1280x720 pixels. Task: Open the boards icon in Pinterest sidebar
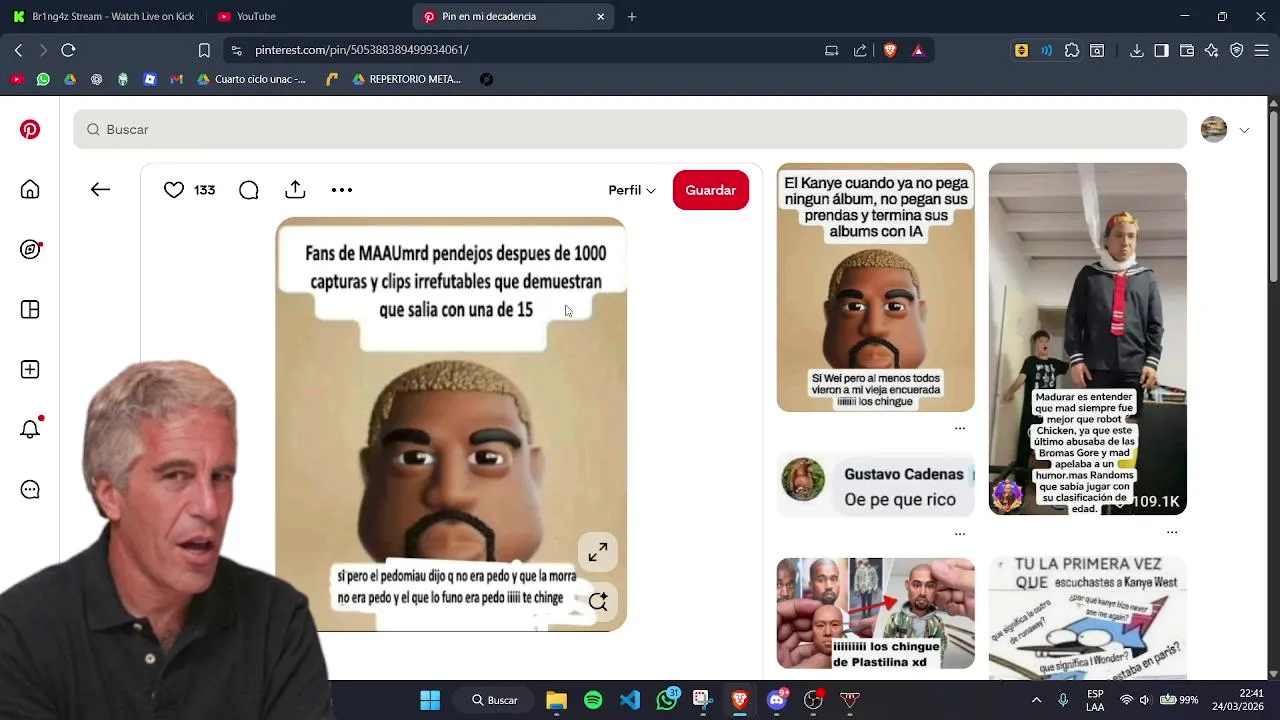point(30,310)
